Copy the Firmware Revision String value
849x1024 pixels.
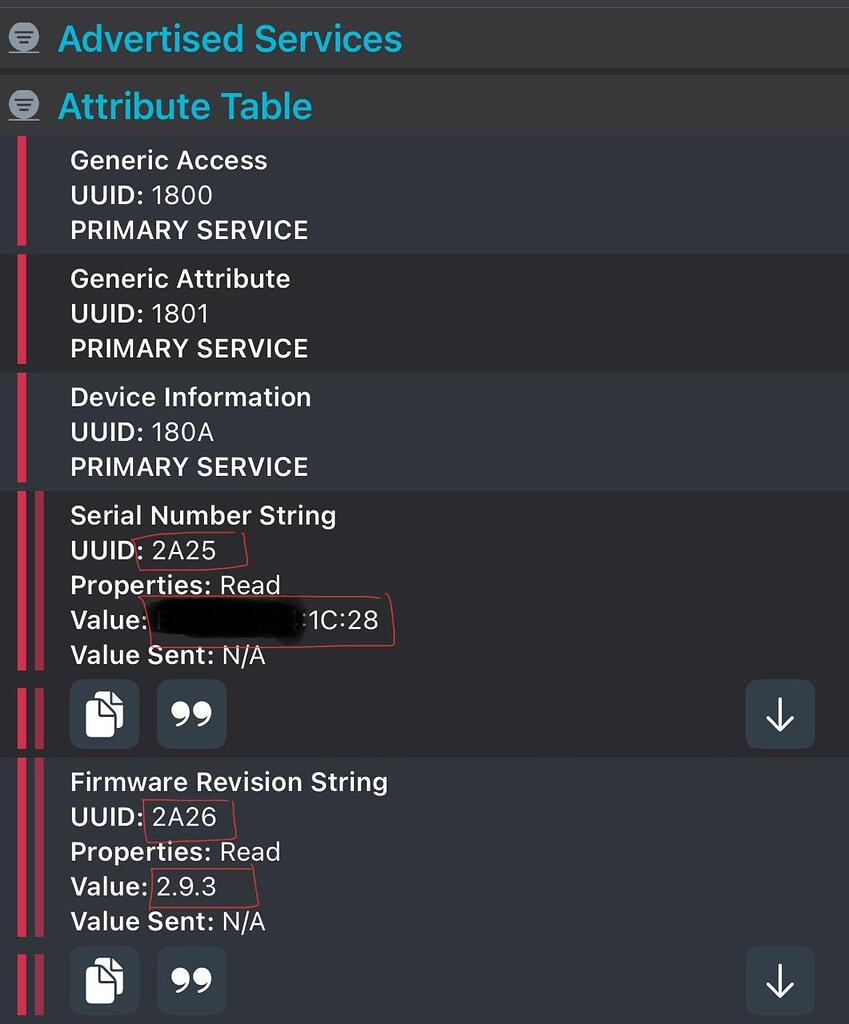tap(104, 980)
